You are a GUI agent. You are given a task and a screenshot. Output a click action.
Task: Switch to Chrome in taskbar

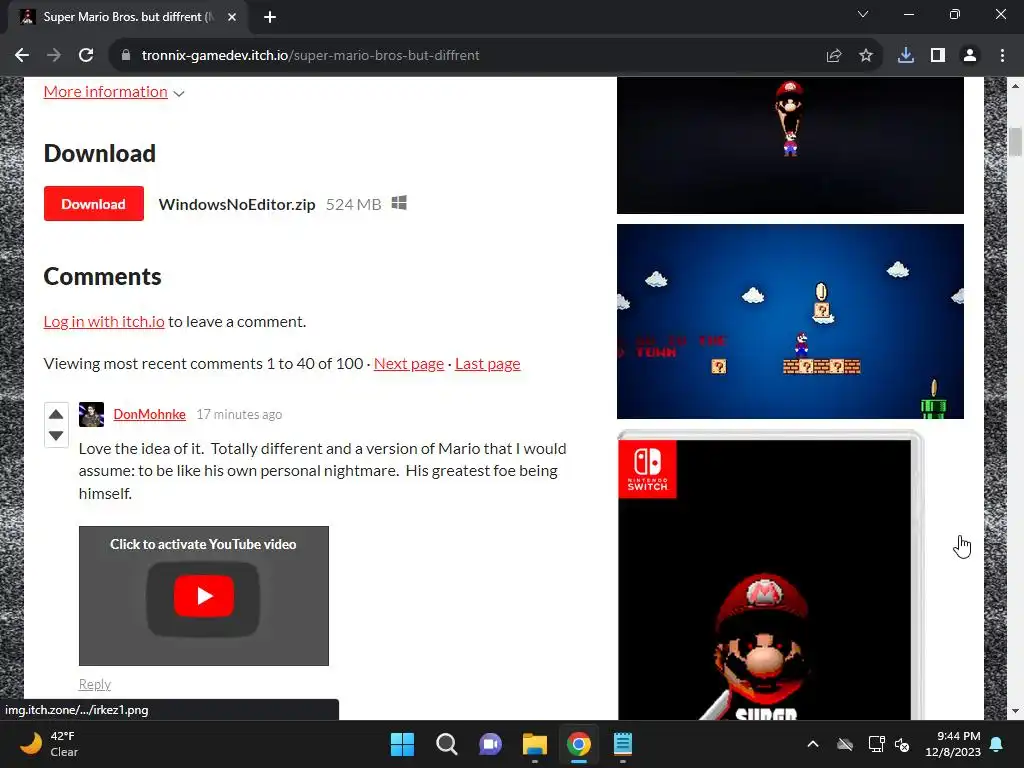click(x=579, y=744)
